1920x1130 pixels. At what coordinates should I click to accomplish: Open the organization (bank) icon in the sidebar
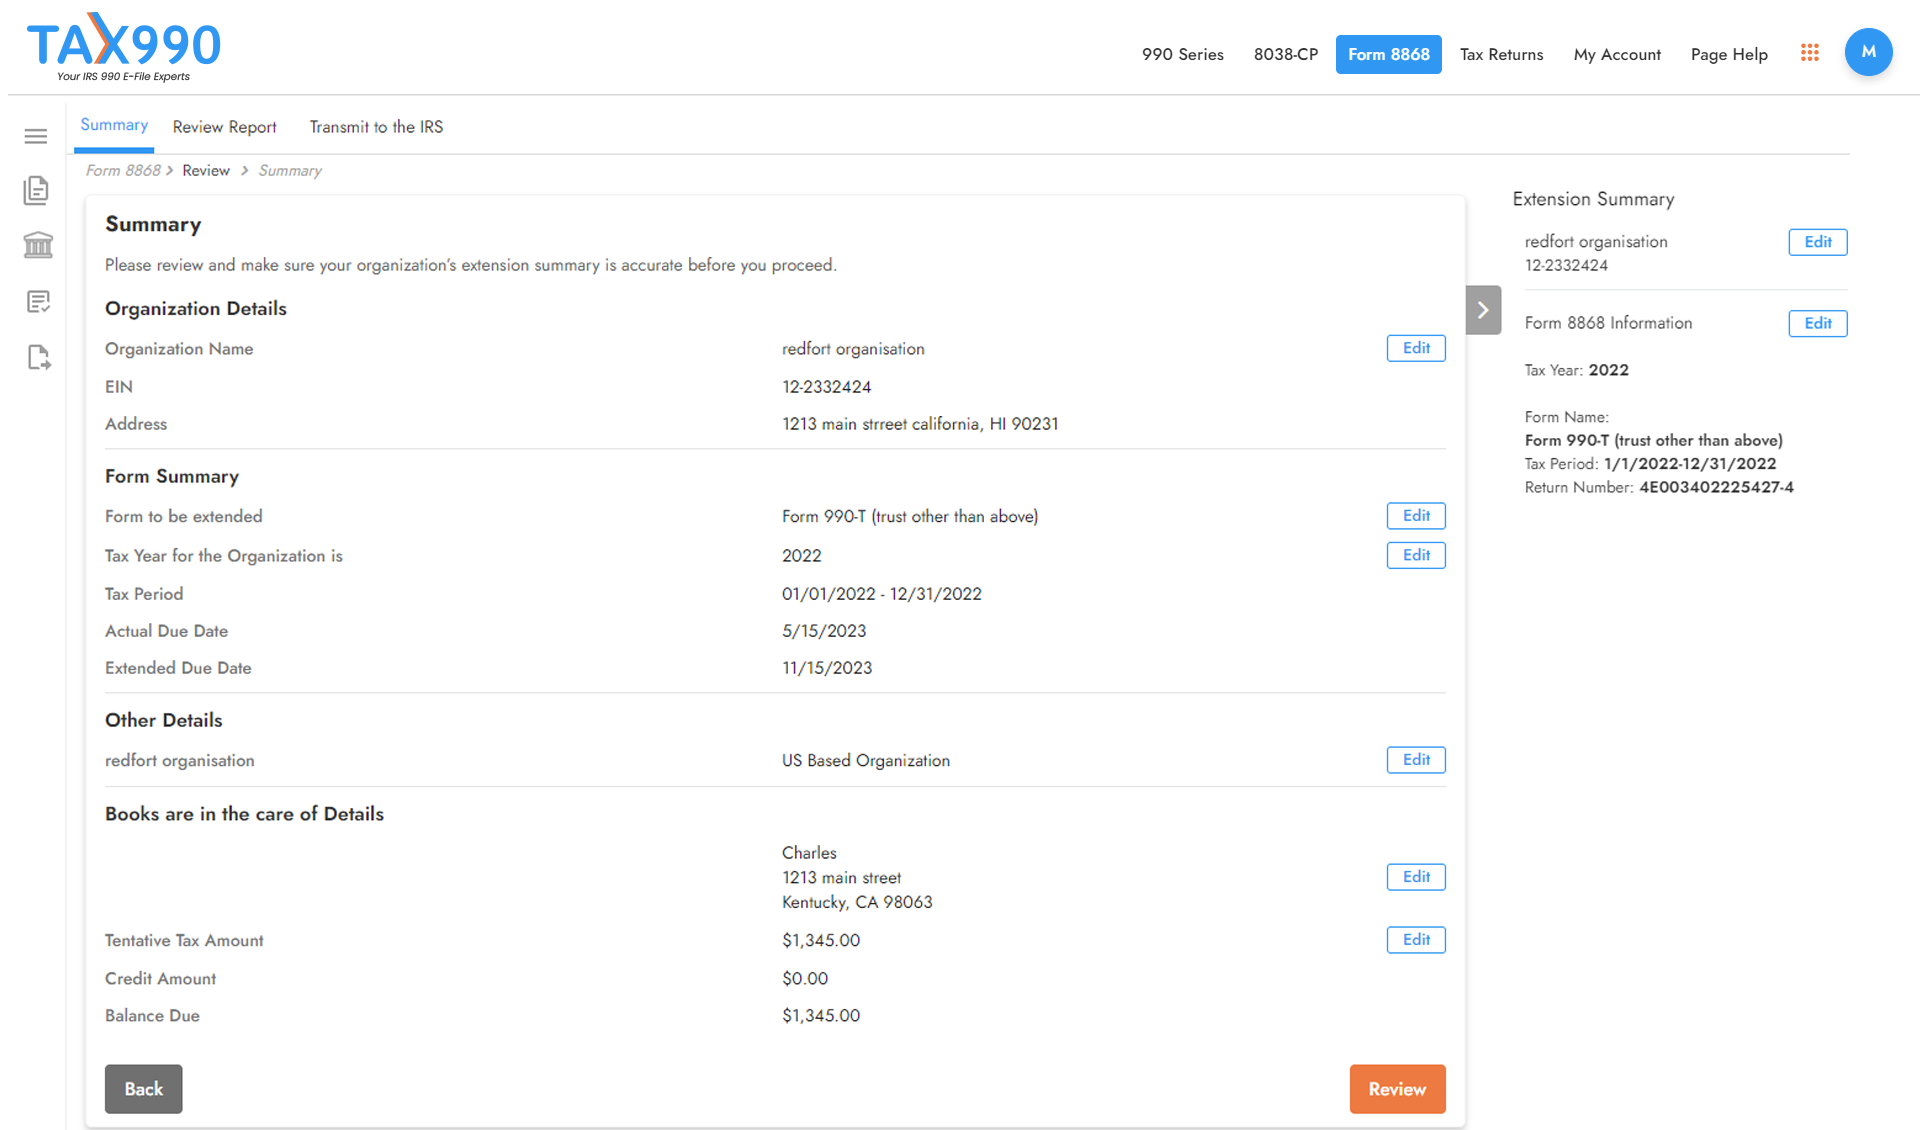point(38,245)
